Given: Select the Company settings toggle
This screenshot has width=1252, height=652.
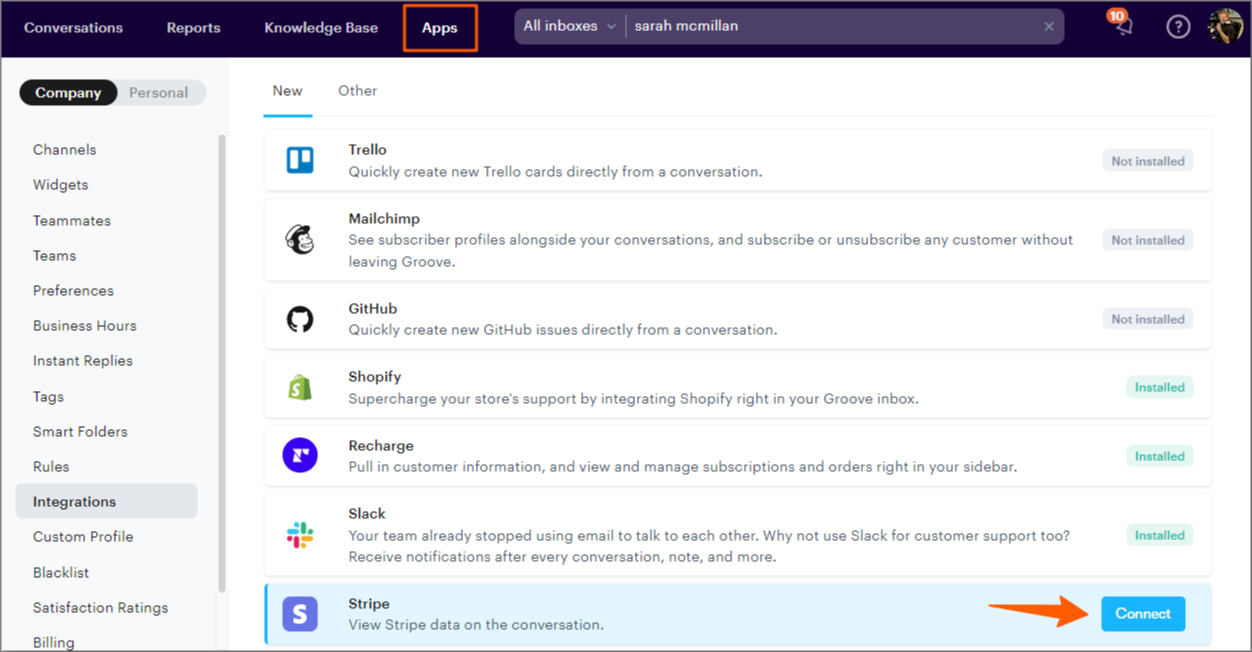Looking at the screenshot, I should 68,93.
